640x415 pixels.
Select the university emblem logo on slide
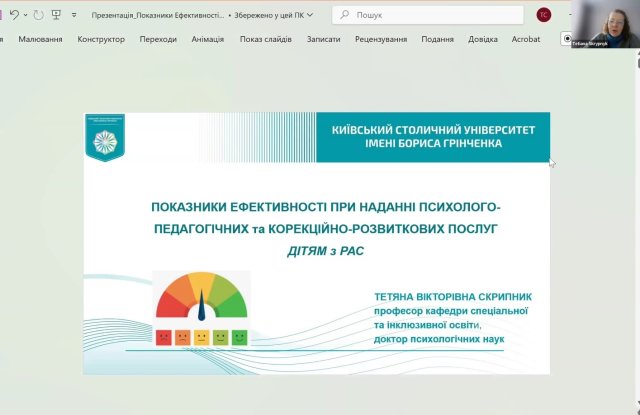[x=102, y=138]
